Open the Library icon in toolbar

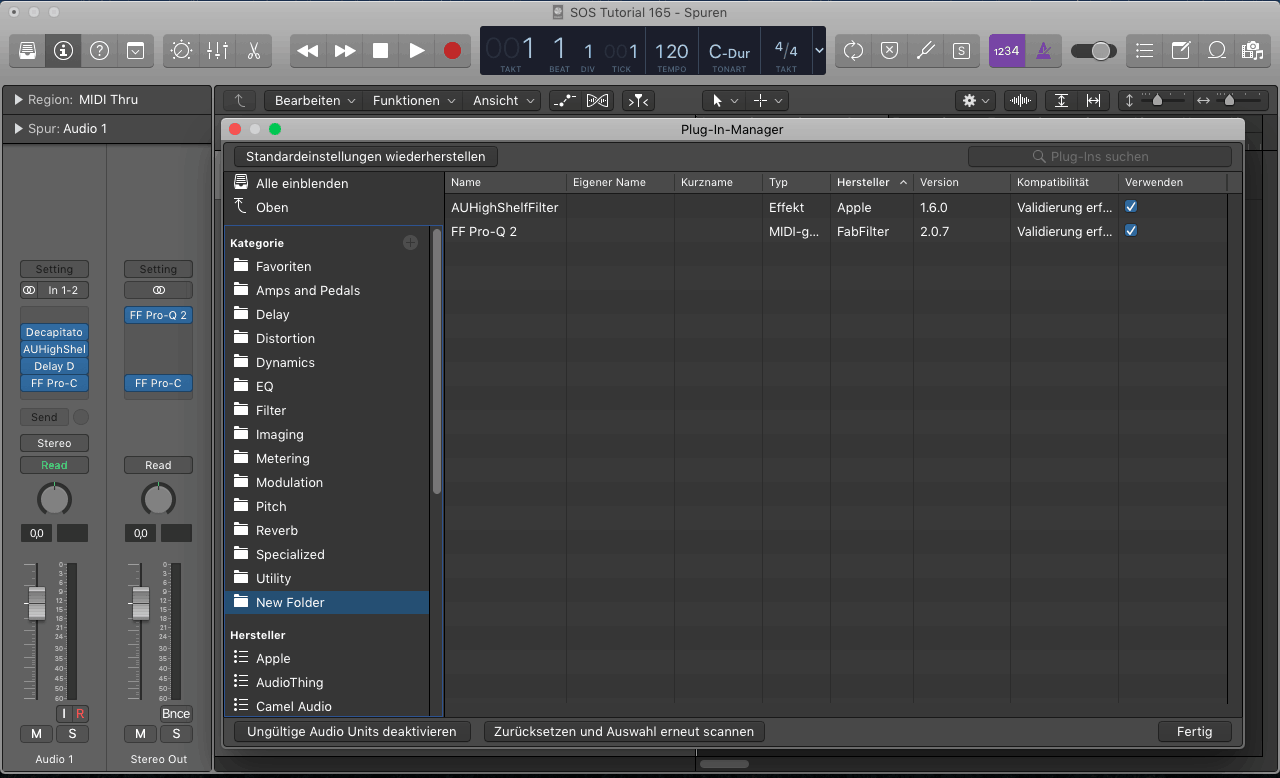coord(28,50)
